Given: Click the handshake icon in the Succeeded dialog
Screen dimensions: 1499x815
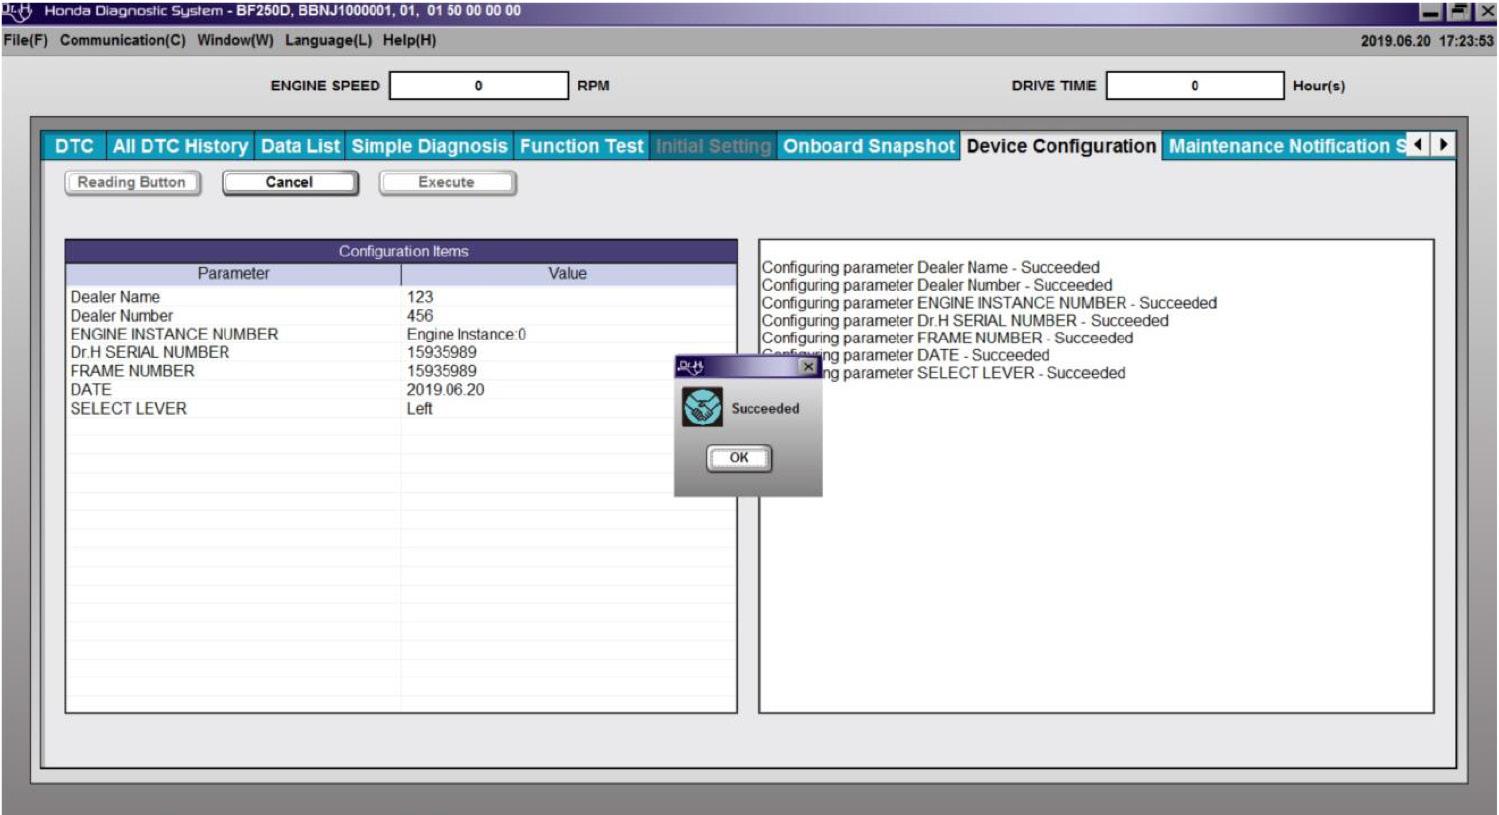Looking at the screenshot, I should [702, 407].
